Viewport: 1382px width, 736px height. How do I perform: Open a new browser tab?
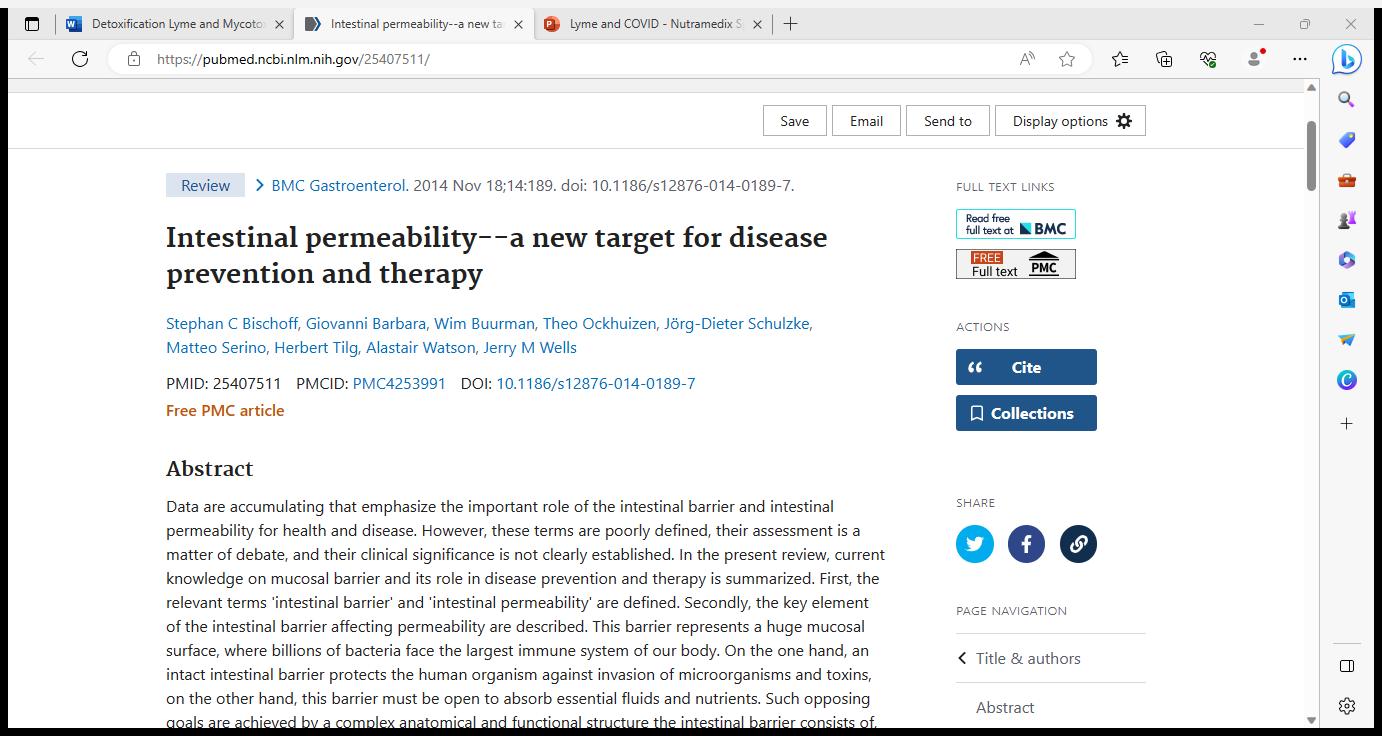[x=790, y=24]
